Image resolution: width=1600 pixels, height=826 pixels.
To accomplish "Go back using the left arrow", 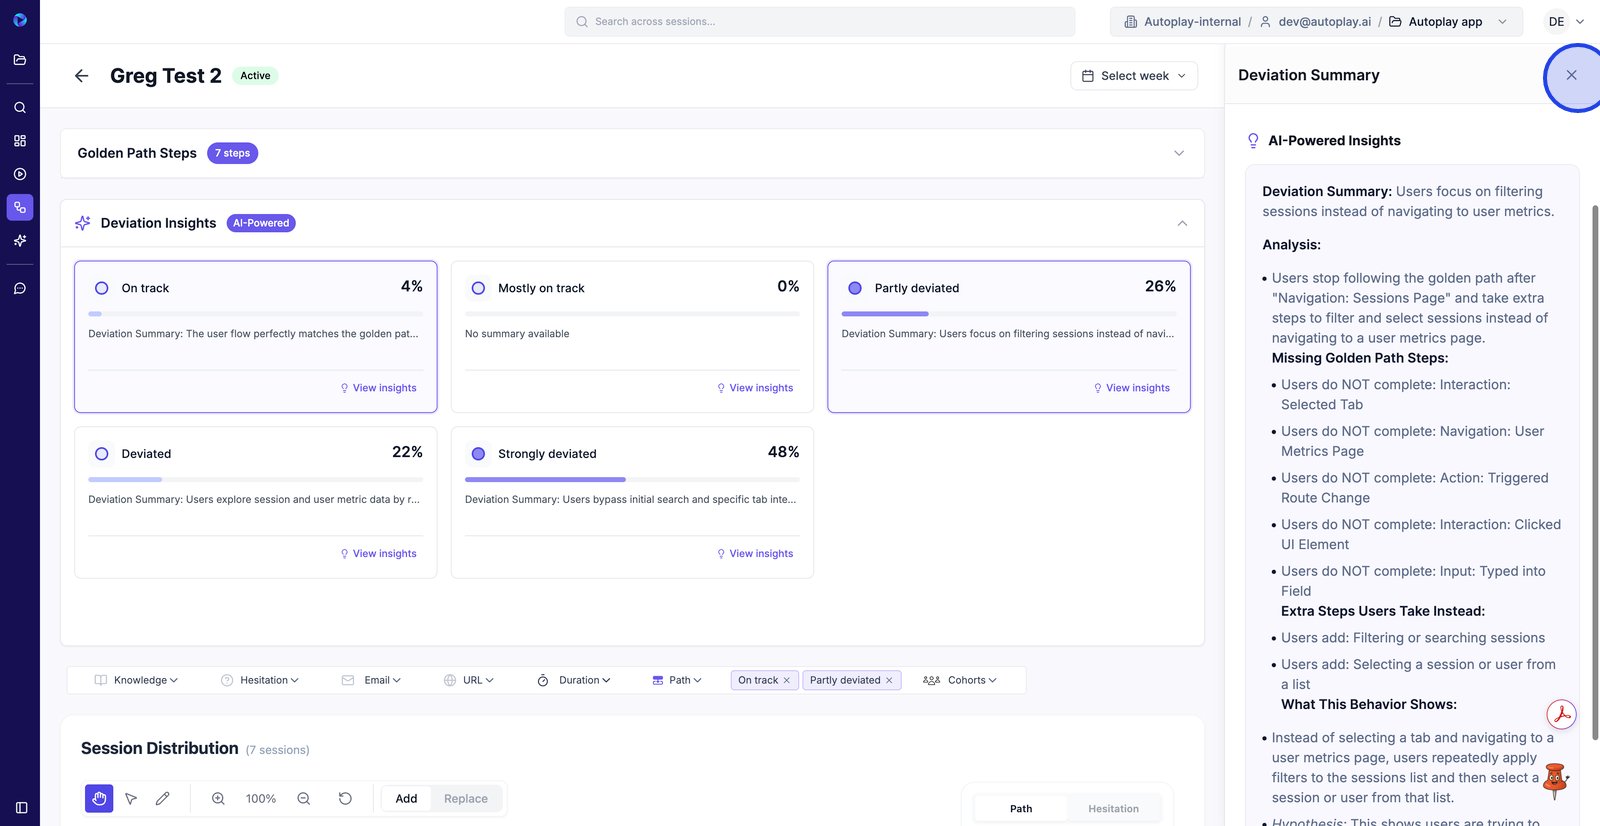I will pyautogui.click(x=82, y=76).
